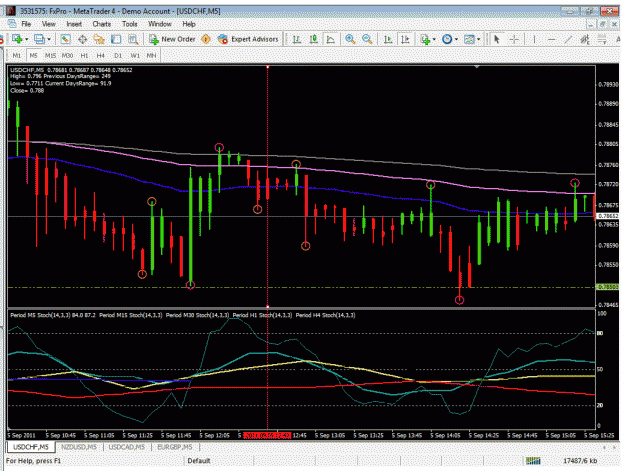The image size is (625, 471).
Task: Click the current price label 0.78652
Action: click(x=607, y=216)
